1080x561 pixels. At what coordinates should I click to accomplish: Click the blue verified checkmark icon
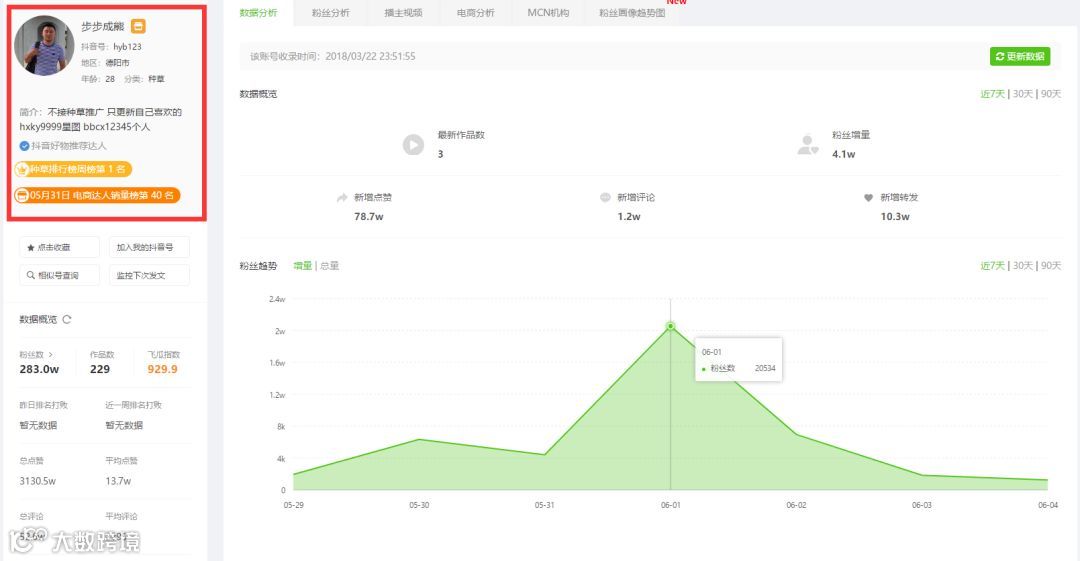click(x=24, y=146)
